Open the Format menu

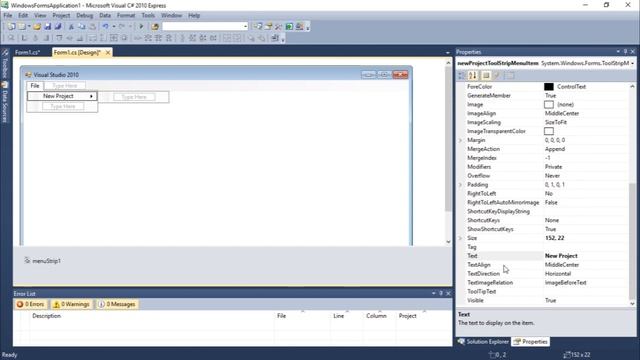pos(126,16)
